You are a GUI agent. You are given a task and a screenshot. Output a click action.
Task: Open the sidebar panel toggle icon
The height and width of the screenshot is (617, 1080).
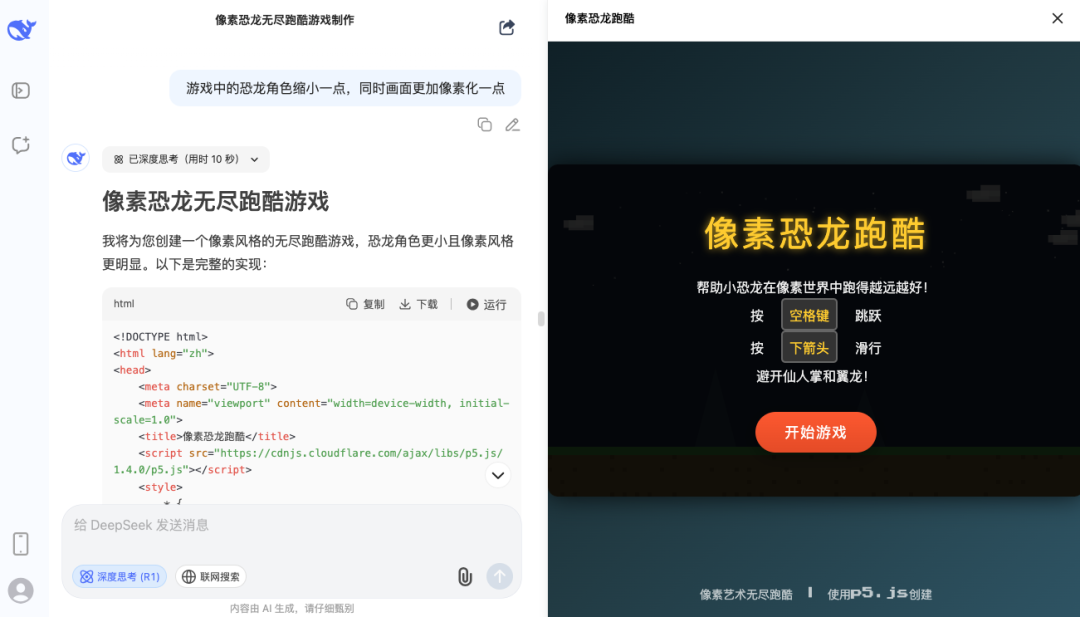pos(21,90)
